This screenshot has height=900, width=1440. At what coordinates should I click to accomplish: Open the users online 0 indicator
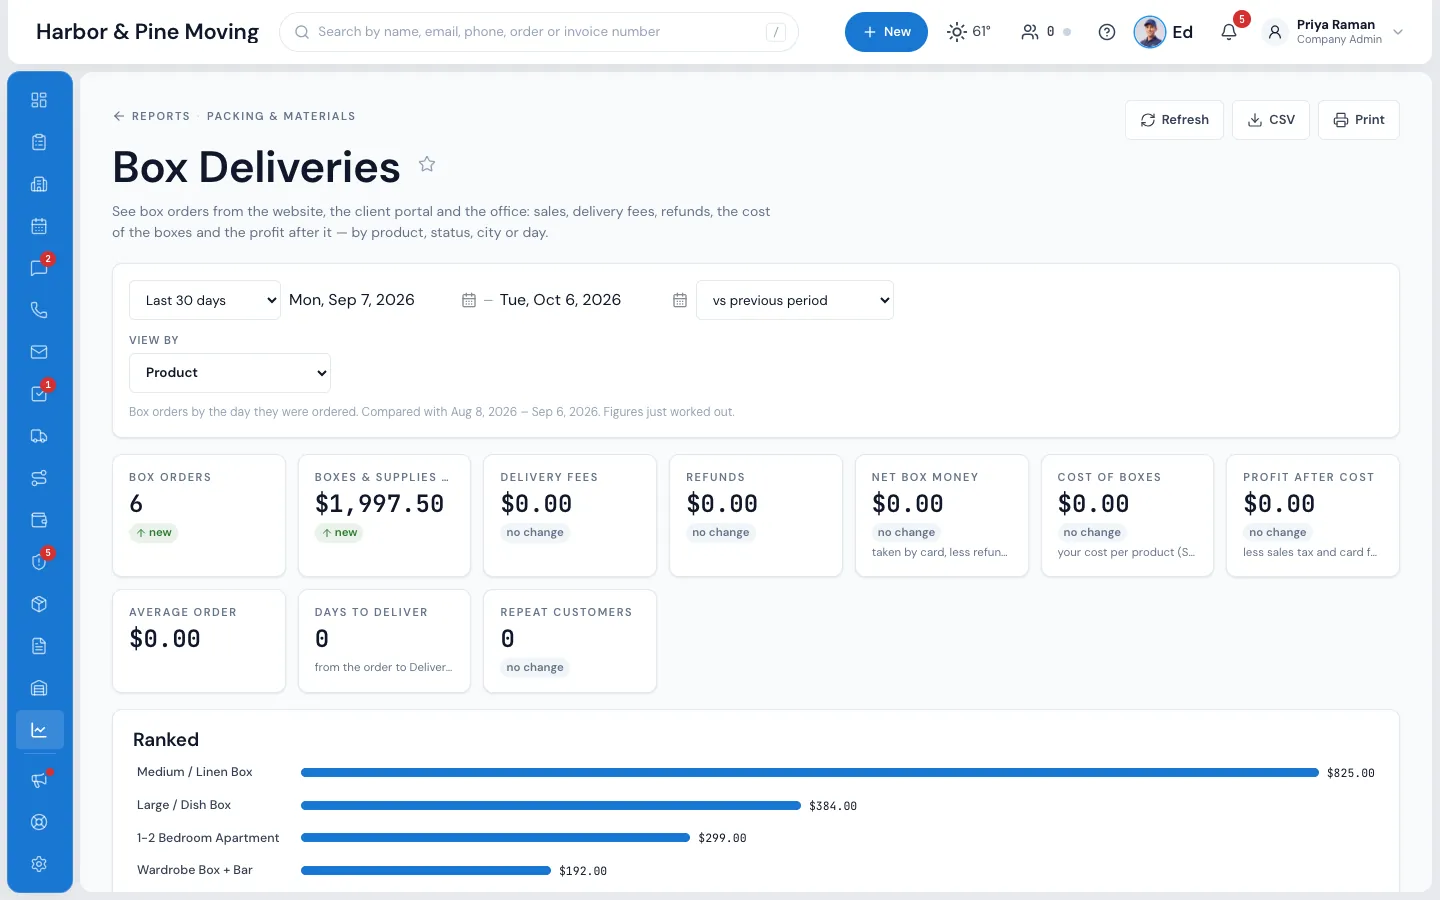(1045, 32)
